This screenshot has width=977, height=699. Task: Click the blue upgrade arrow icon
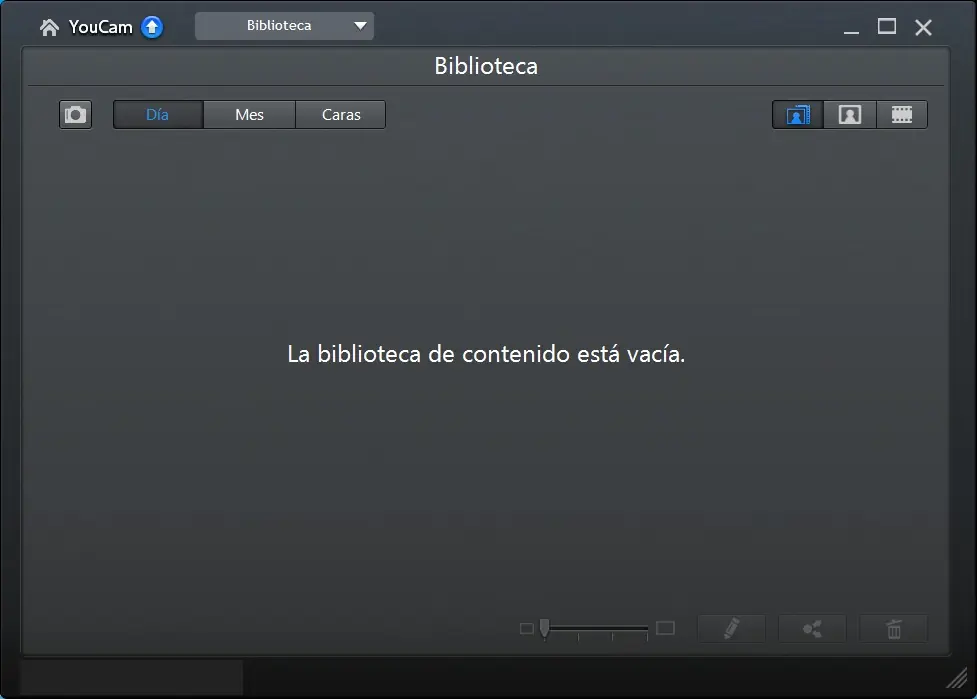[x=151, y=26]
